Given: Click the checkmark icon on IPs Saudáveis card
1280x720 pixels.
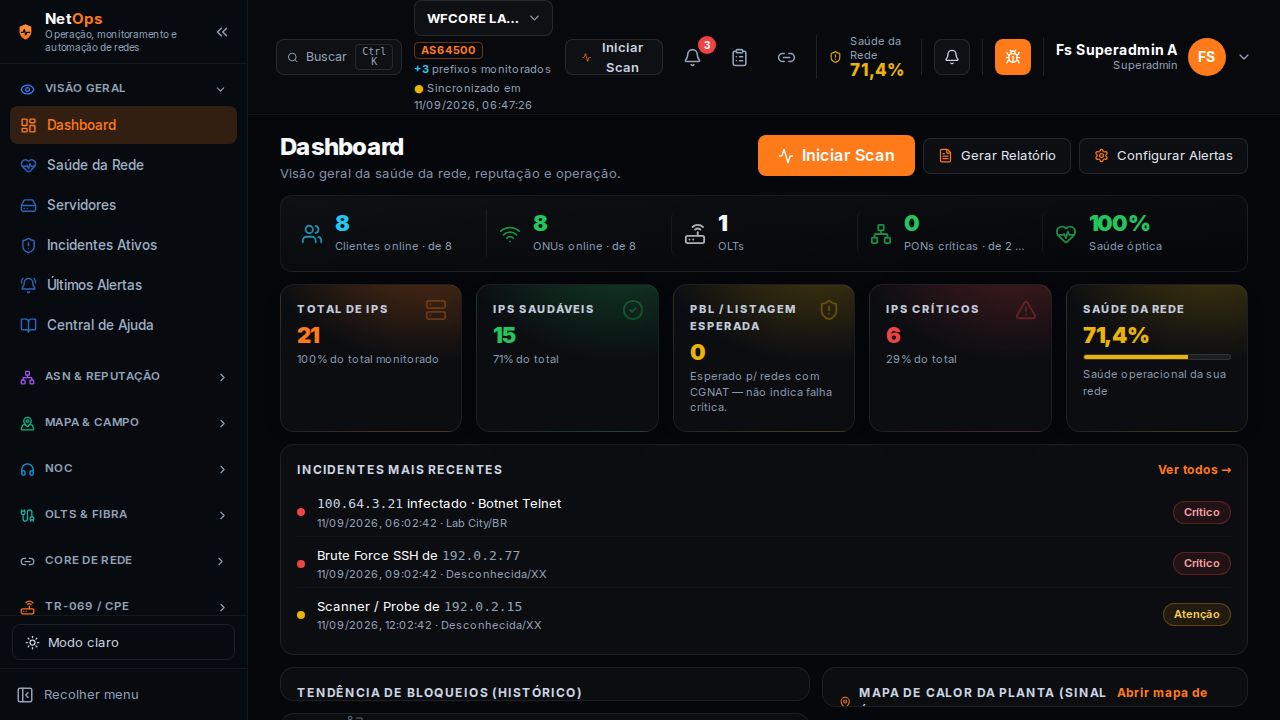Looking at the screenshot, I should point(633,310).
